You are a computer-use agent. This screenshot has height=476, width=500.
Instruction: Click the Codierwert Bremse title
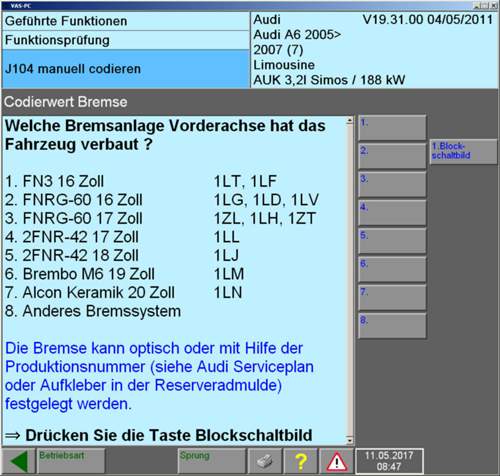[x=66, y=102]
